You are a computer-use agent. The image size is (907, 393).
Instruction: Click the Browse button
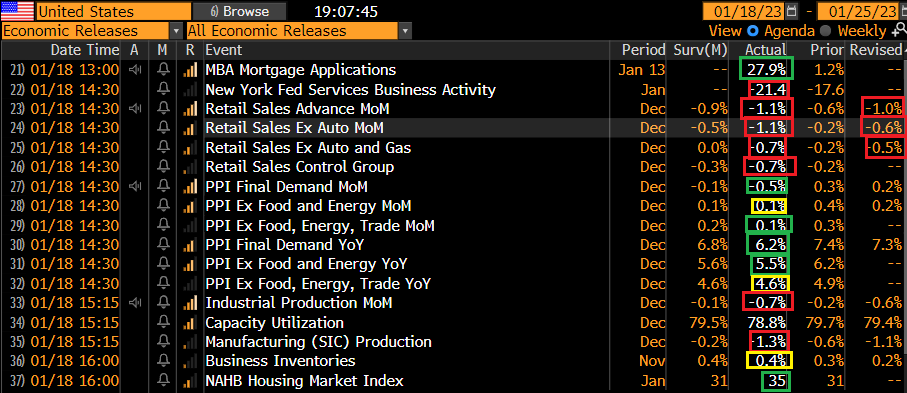tap(239, 11)
